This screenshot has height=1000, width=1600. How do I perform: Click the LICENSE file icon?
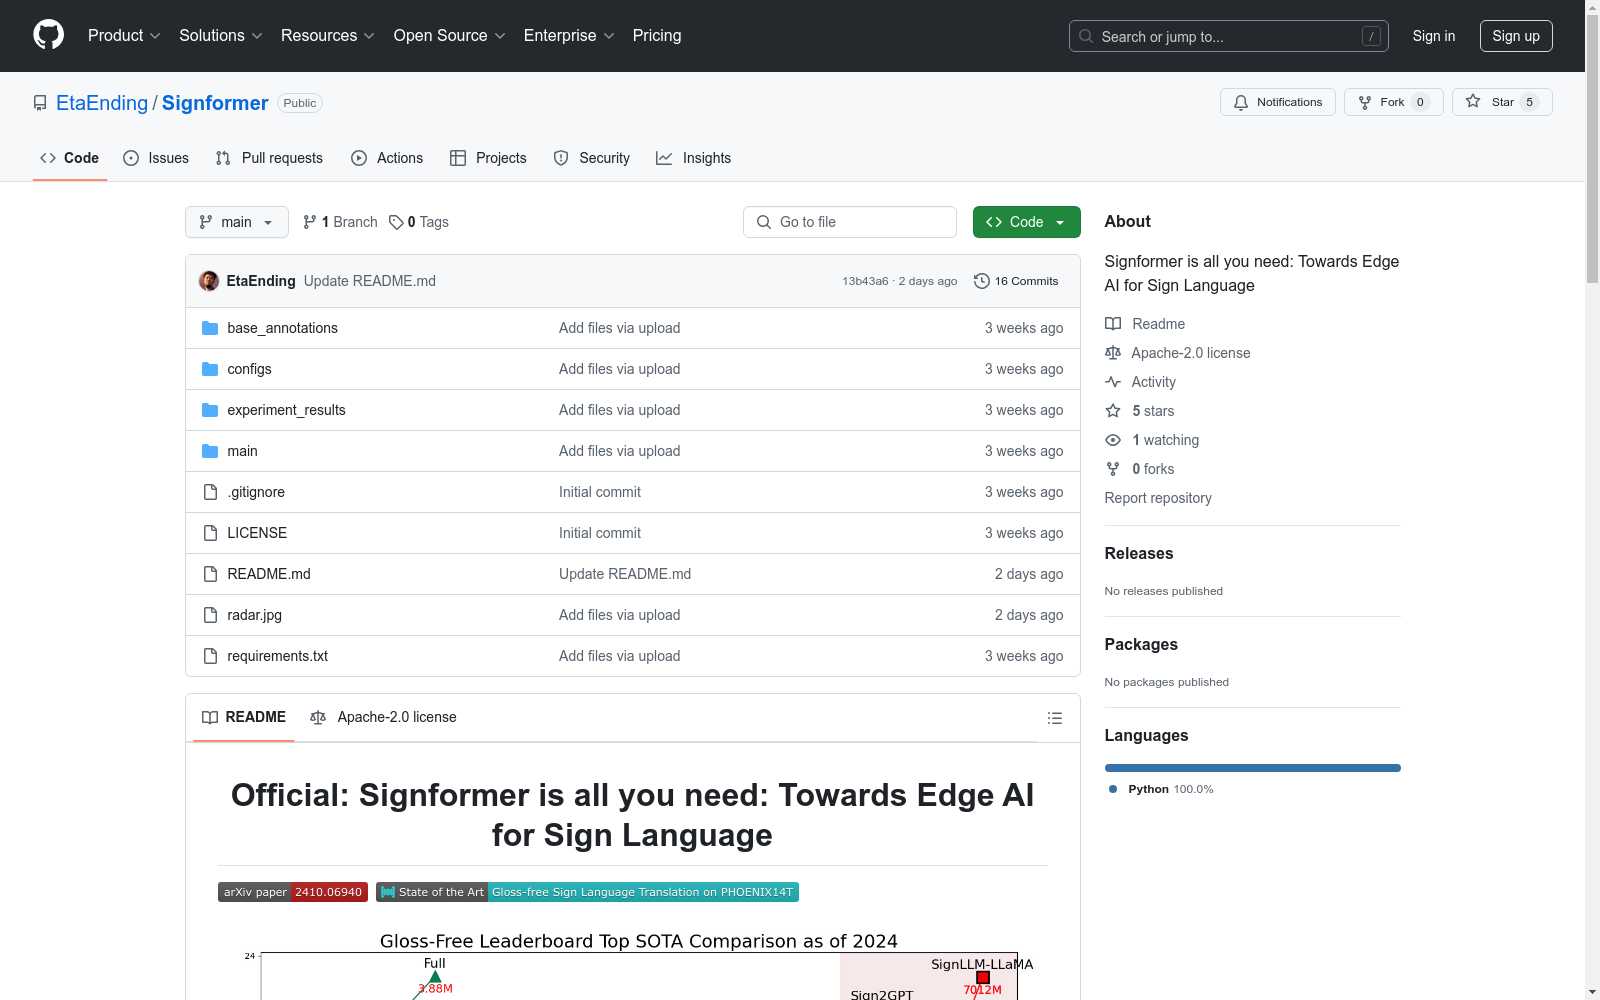pyautogui.click(x=210, y=533)
